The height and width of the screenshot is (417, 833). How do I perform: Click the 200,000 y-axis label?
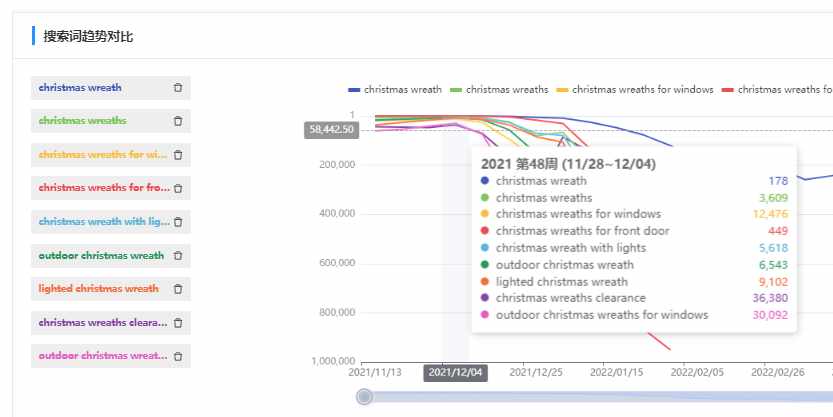click(x=337, y=165)
